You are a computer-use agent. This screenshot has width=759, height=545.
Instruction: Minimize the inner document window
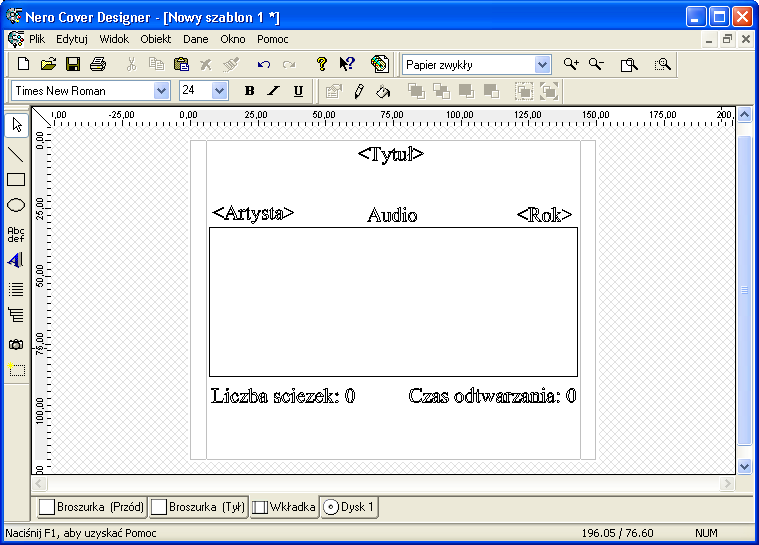pos(709,40)
